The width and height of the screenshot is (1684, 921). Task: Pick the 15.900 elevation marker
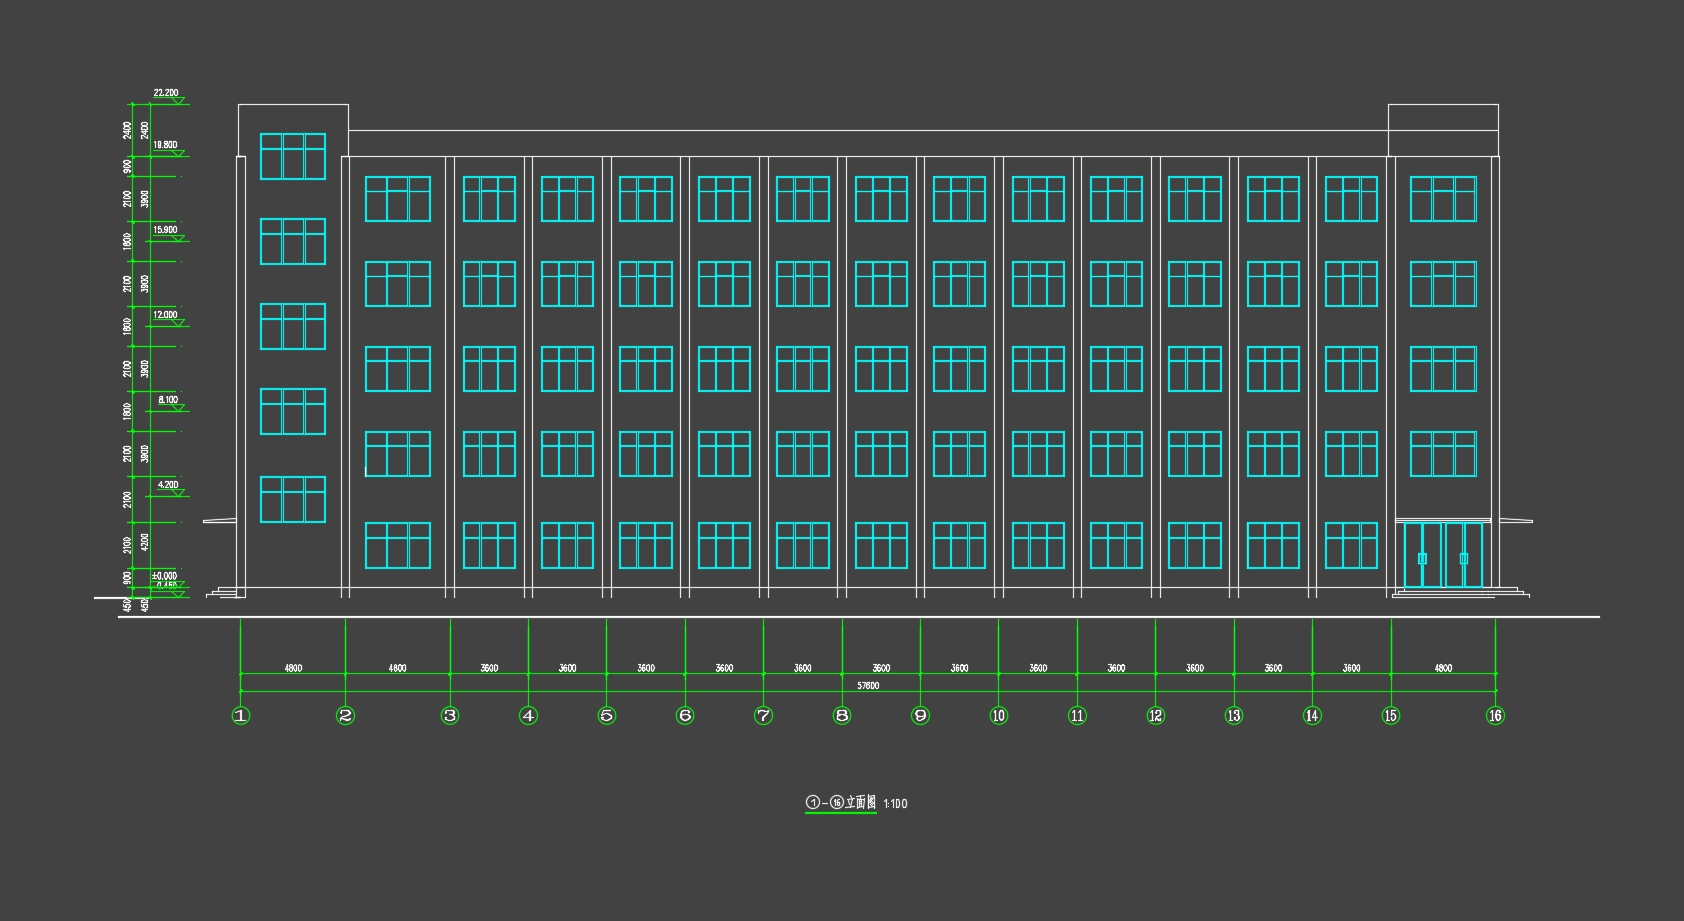(x=166, y=231)
